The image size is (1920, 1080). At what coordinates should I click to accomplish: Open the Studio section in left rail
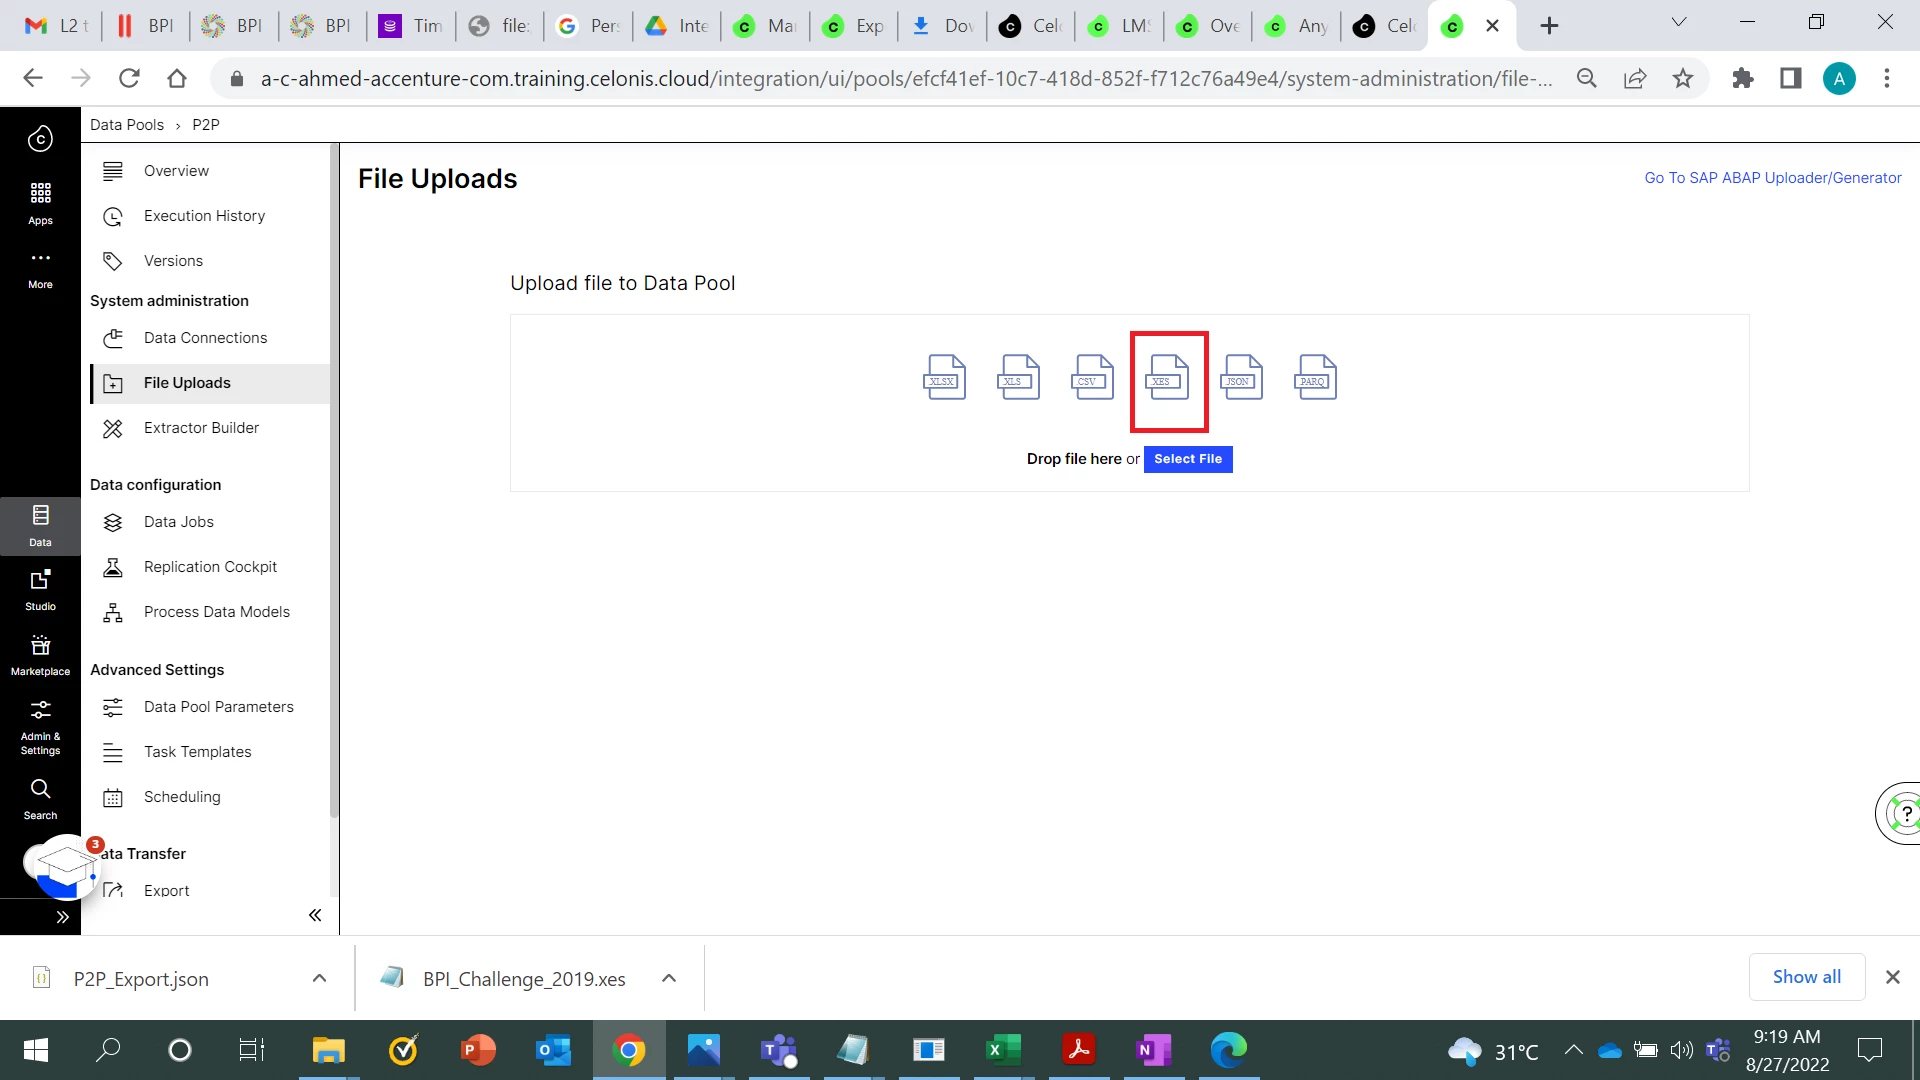(40, 589)
